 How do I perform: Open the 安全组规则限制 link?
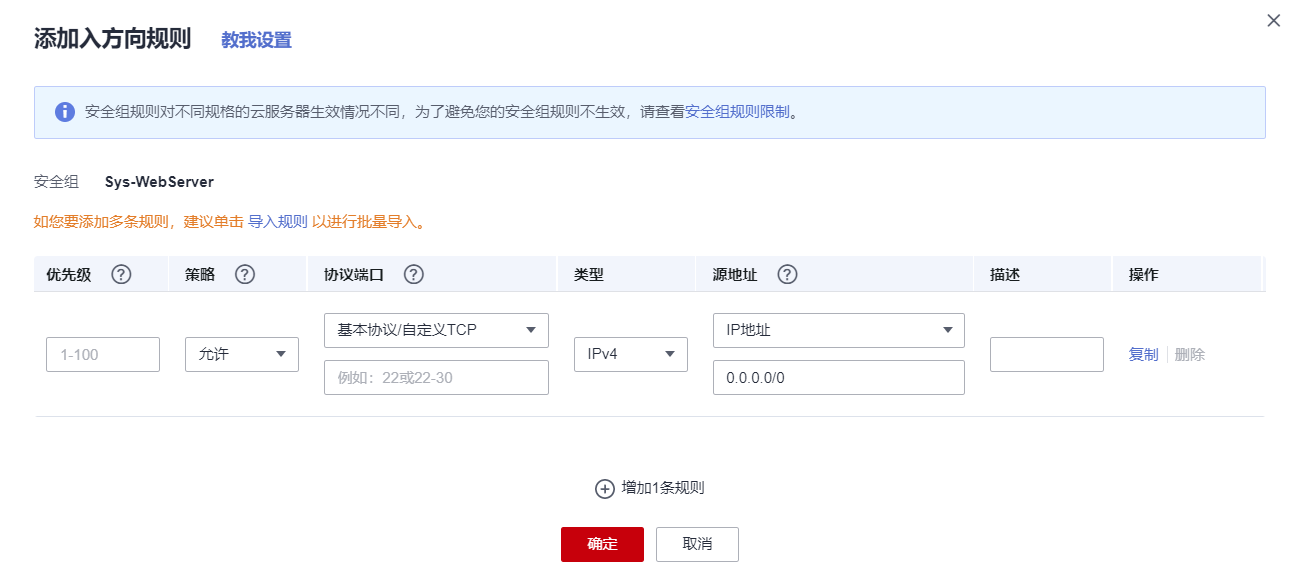pos(737,112)
